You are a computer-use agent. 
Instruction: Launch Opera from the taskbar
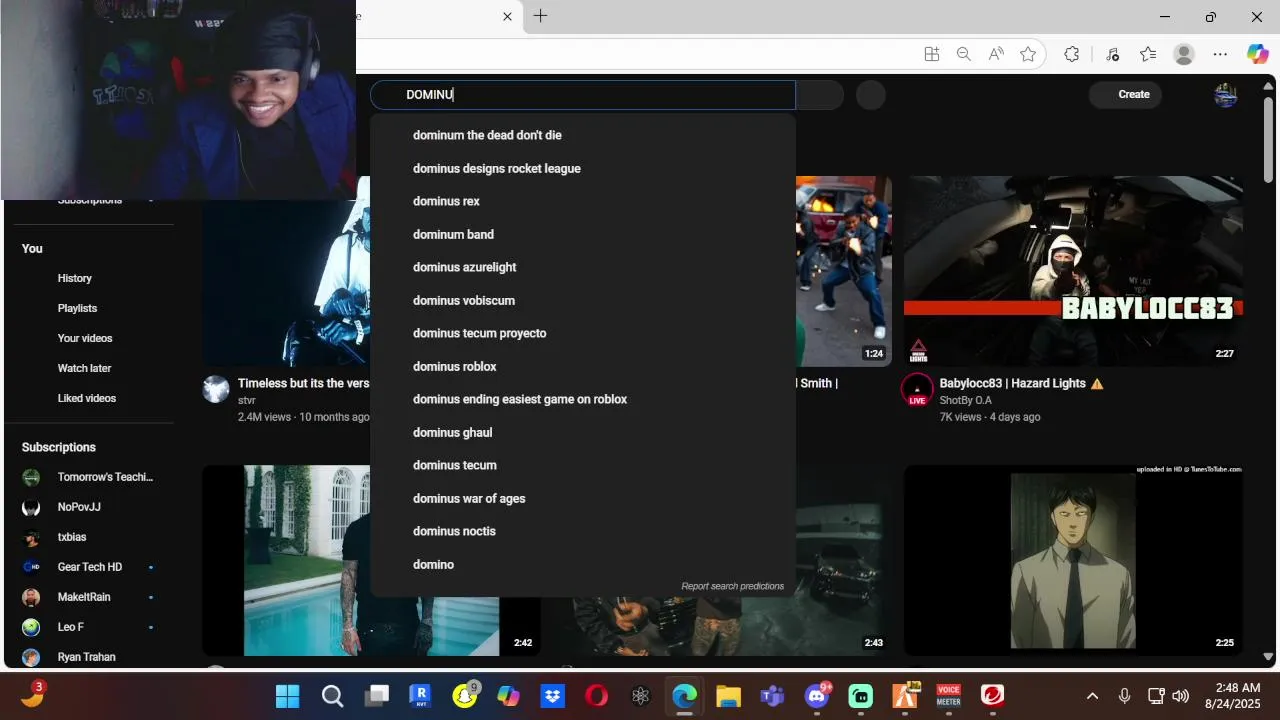[596, 695]
